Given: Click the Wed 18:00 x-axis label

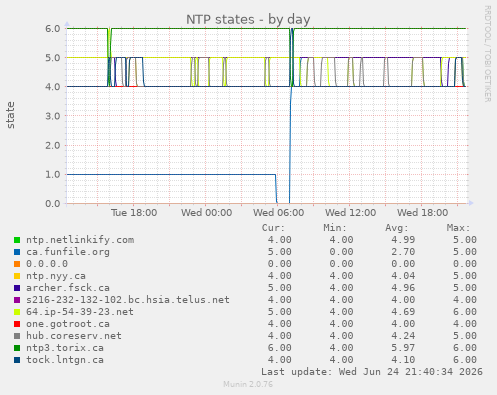Looking at the screenshot, I should (422, 213).
